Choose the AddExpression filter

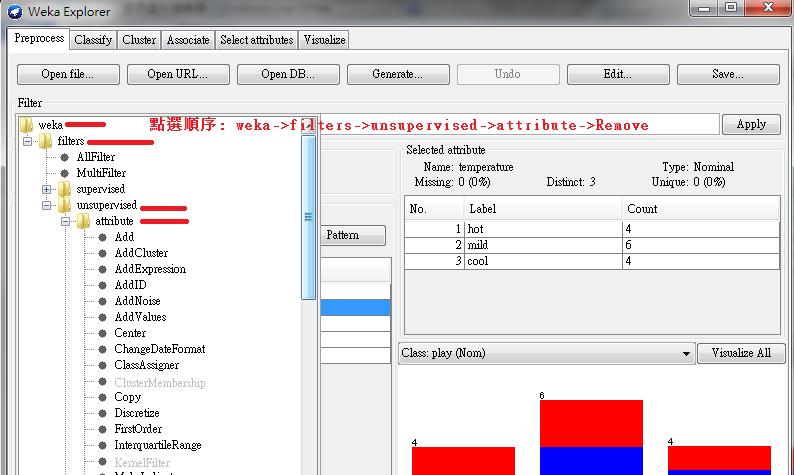(150, 269)
